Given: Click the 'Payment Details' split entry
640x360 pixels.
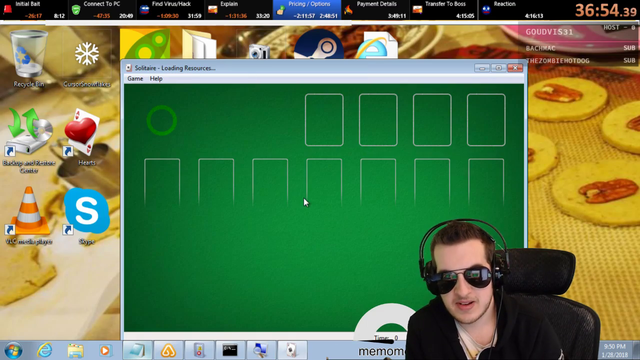Looking at the screenshot, I should 375,10.
